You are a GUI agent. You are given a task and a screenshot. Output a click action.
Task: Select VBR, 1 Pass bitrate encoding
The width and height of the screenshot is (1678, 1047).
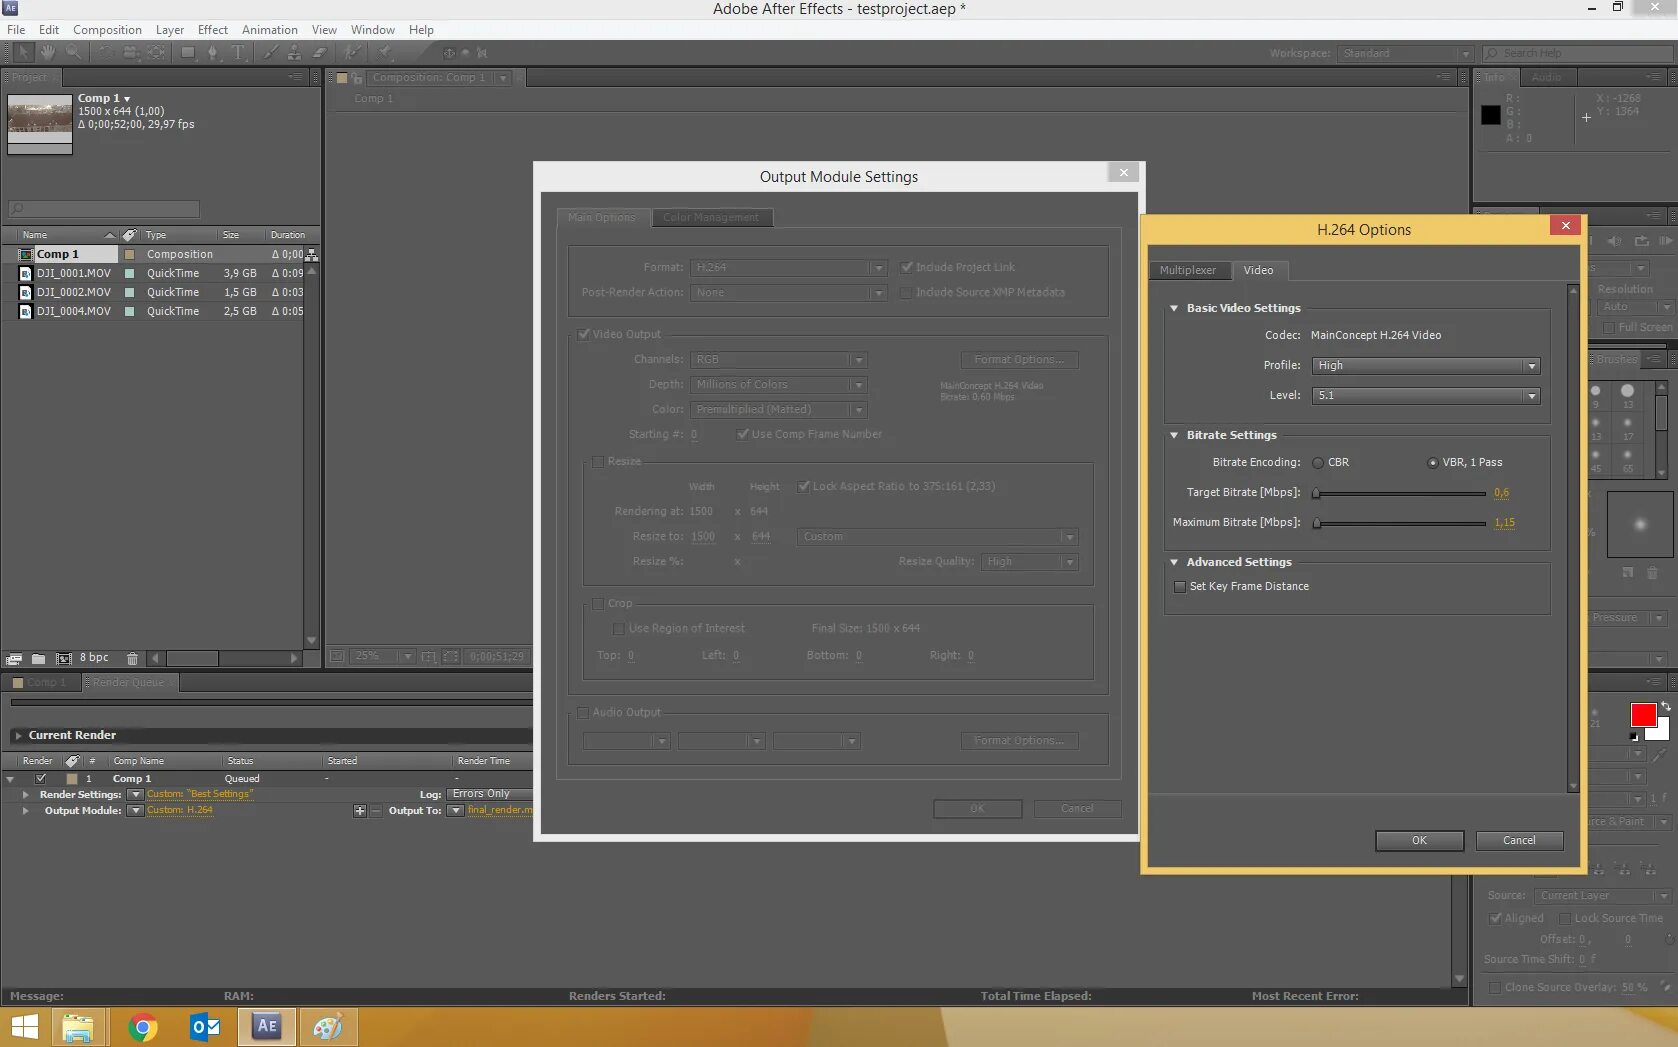[x=1433, y=463]
